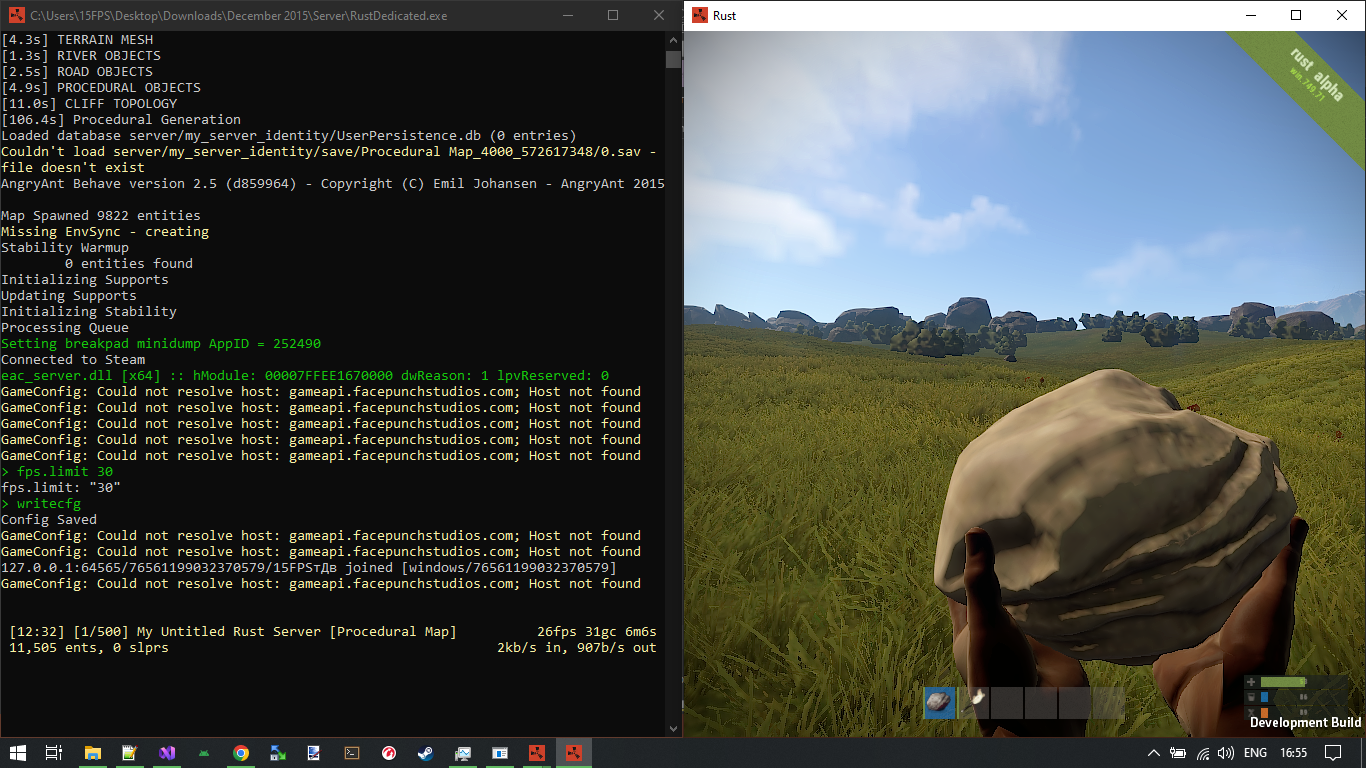Switch to the Rust game taskbar button
Image resolution: width=1366 pixels, height=768 pixels.
coord(574,753)
